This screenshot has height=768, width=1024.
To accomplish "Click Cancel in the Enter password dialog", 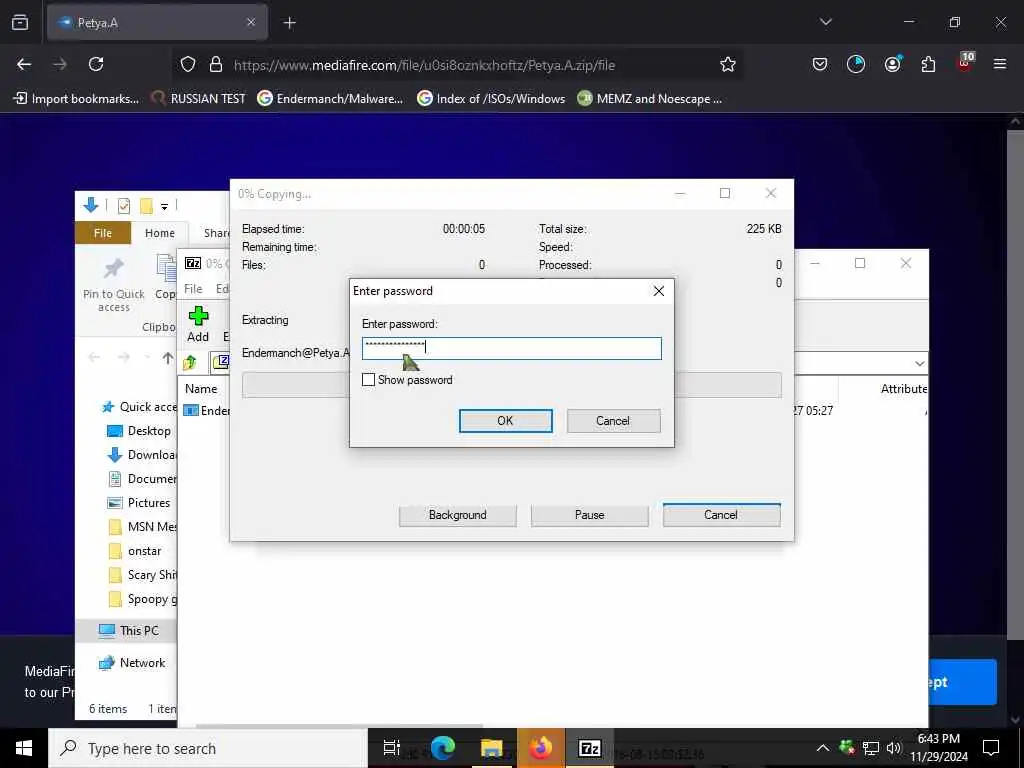I will pos(613,421).
